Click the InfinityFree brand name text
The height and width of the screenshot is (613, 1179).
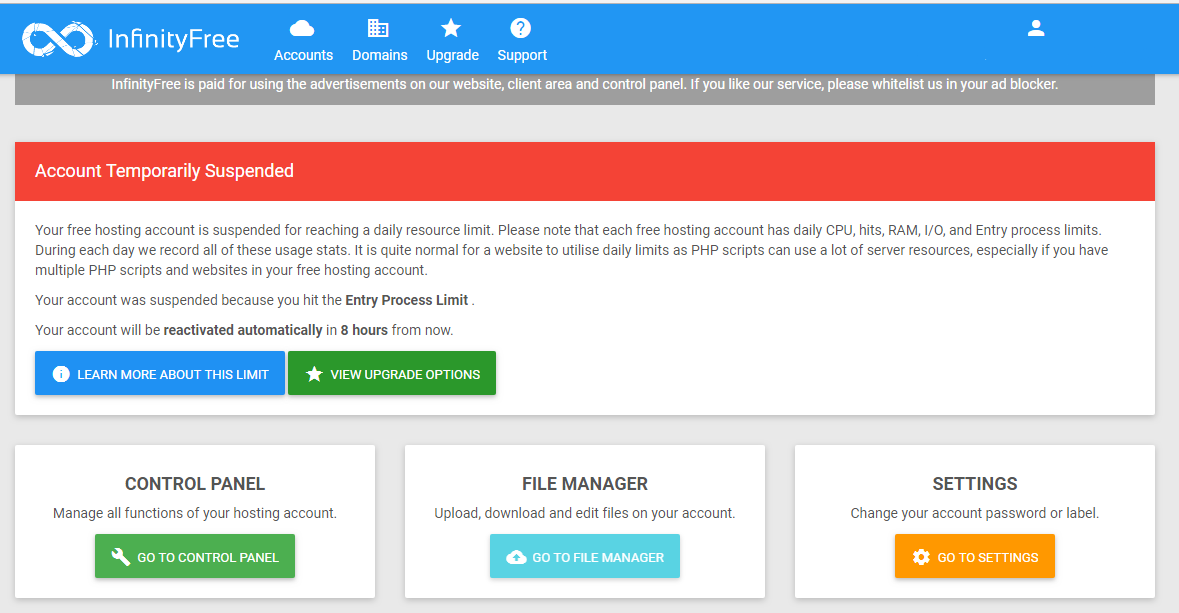(x=174, y=39)
